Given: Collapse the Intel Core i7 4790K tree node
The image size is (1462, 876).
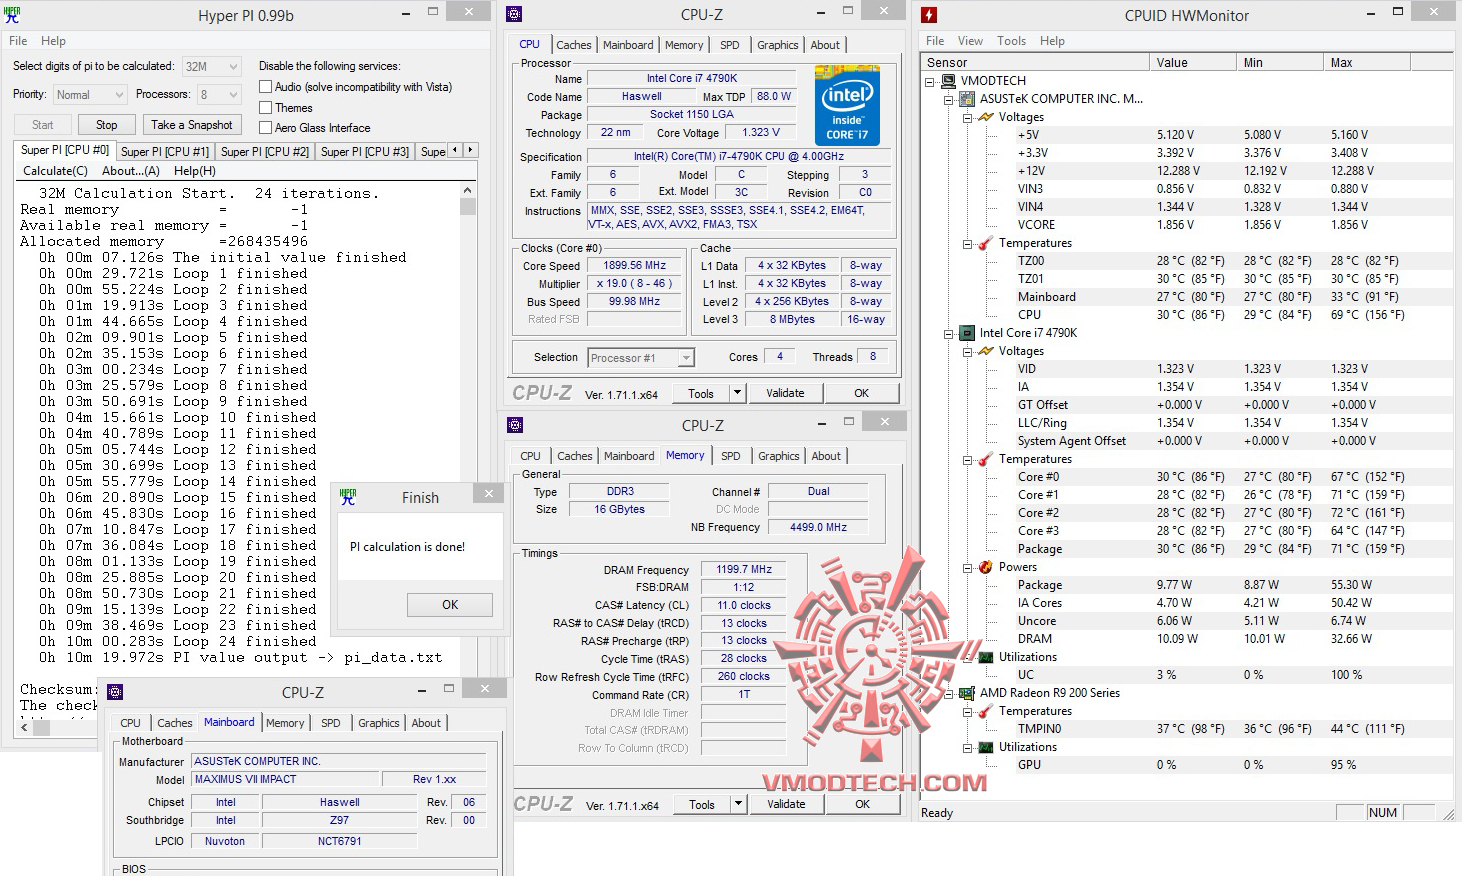Looking at the screenshot, I should tap(948, 333).
